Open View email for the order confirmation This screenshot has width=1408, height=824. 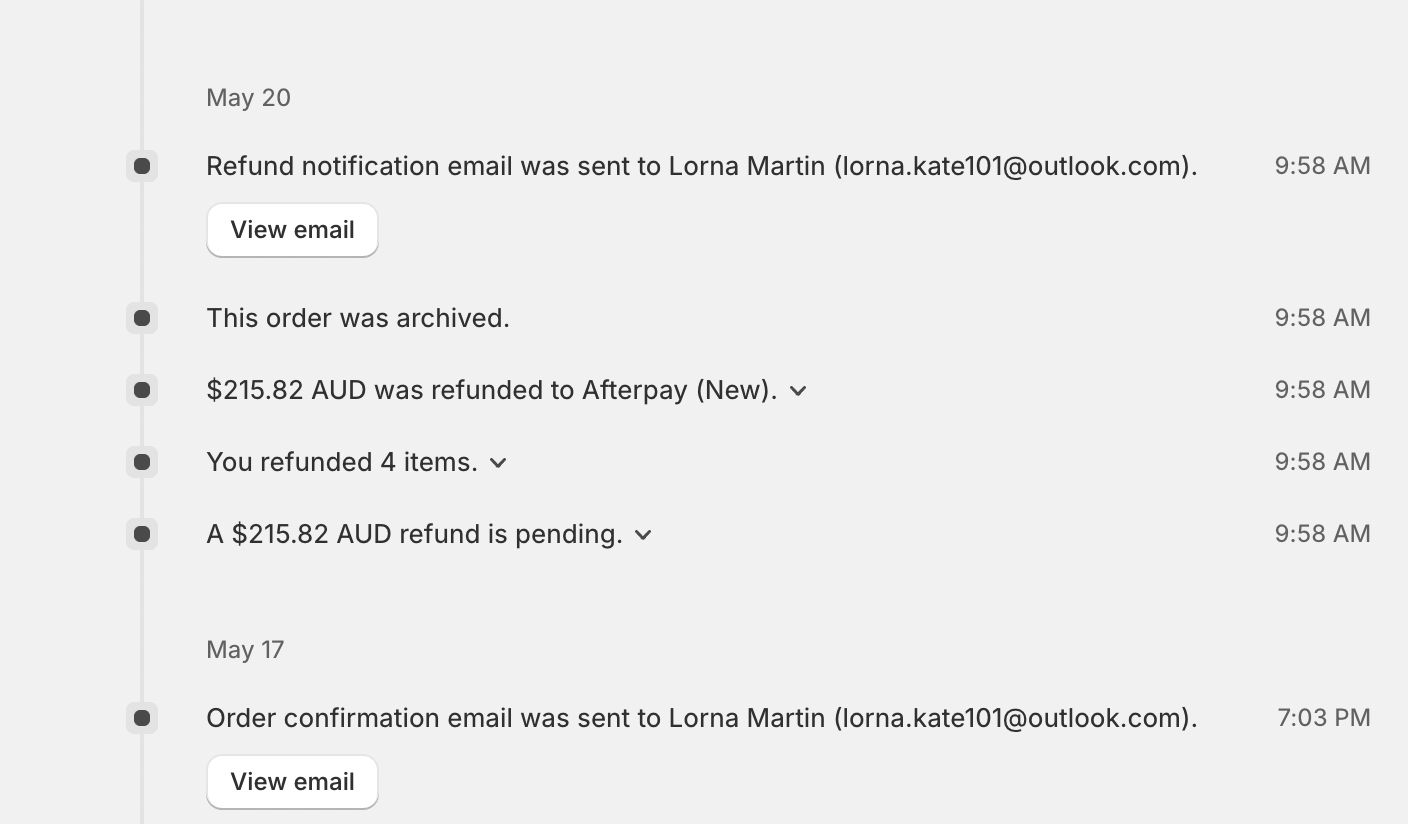[292, 782]
